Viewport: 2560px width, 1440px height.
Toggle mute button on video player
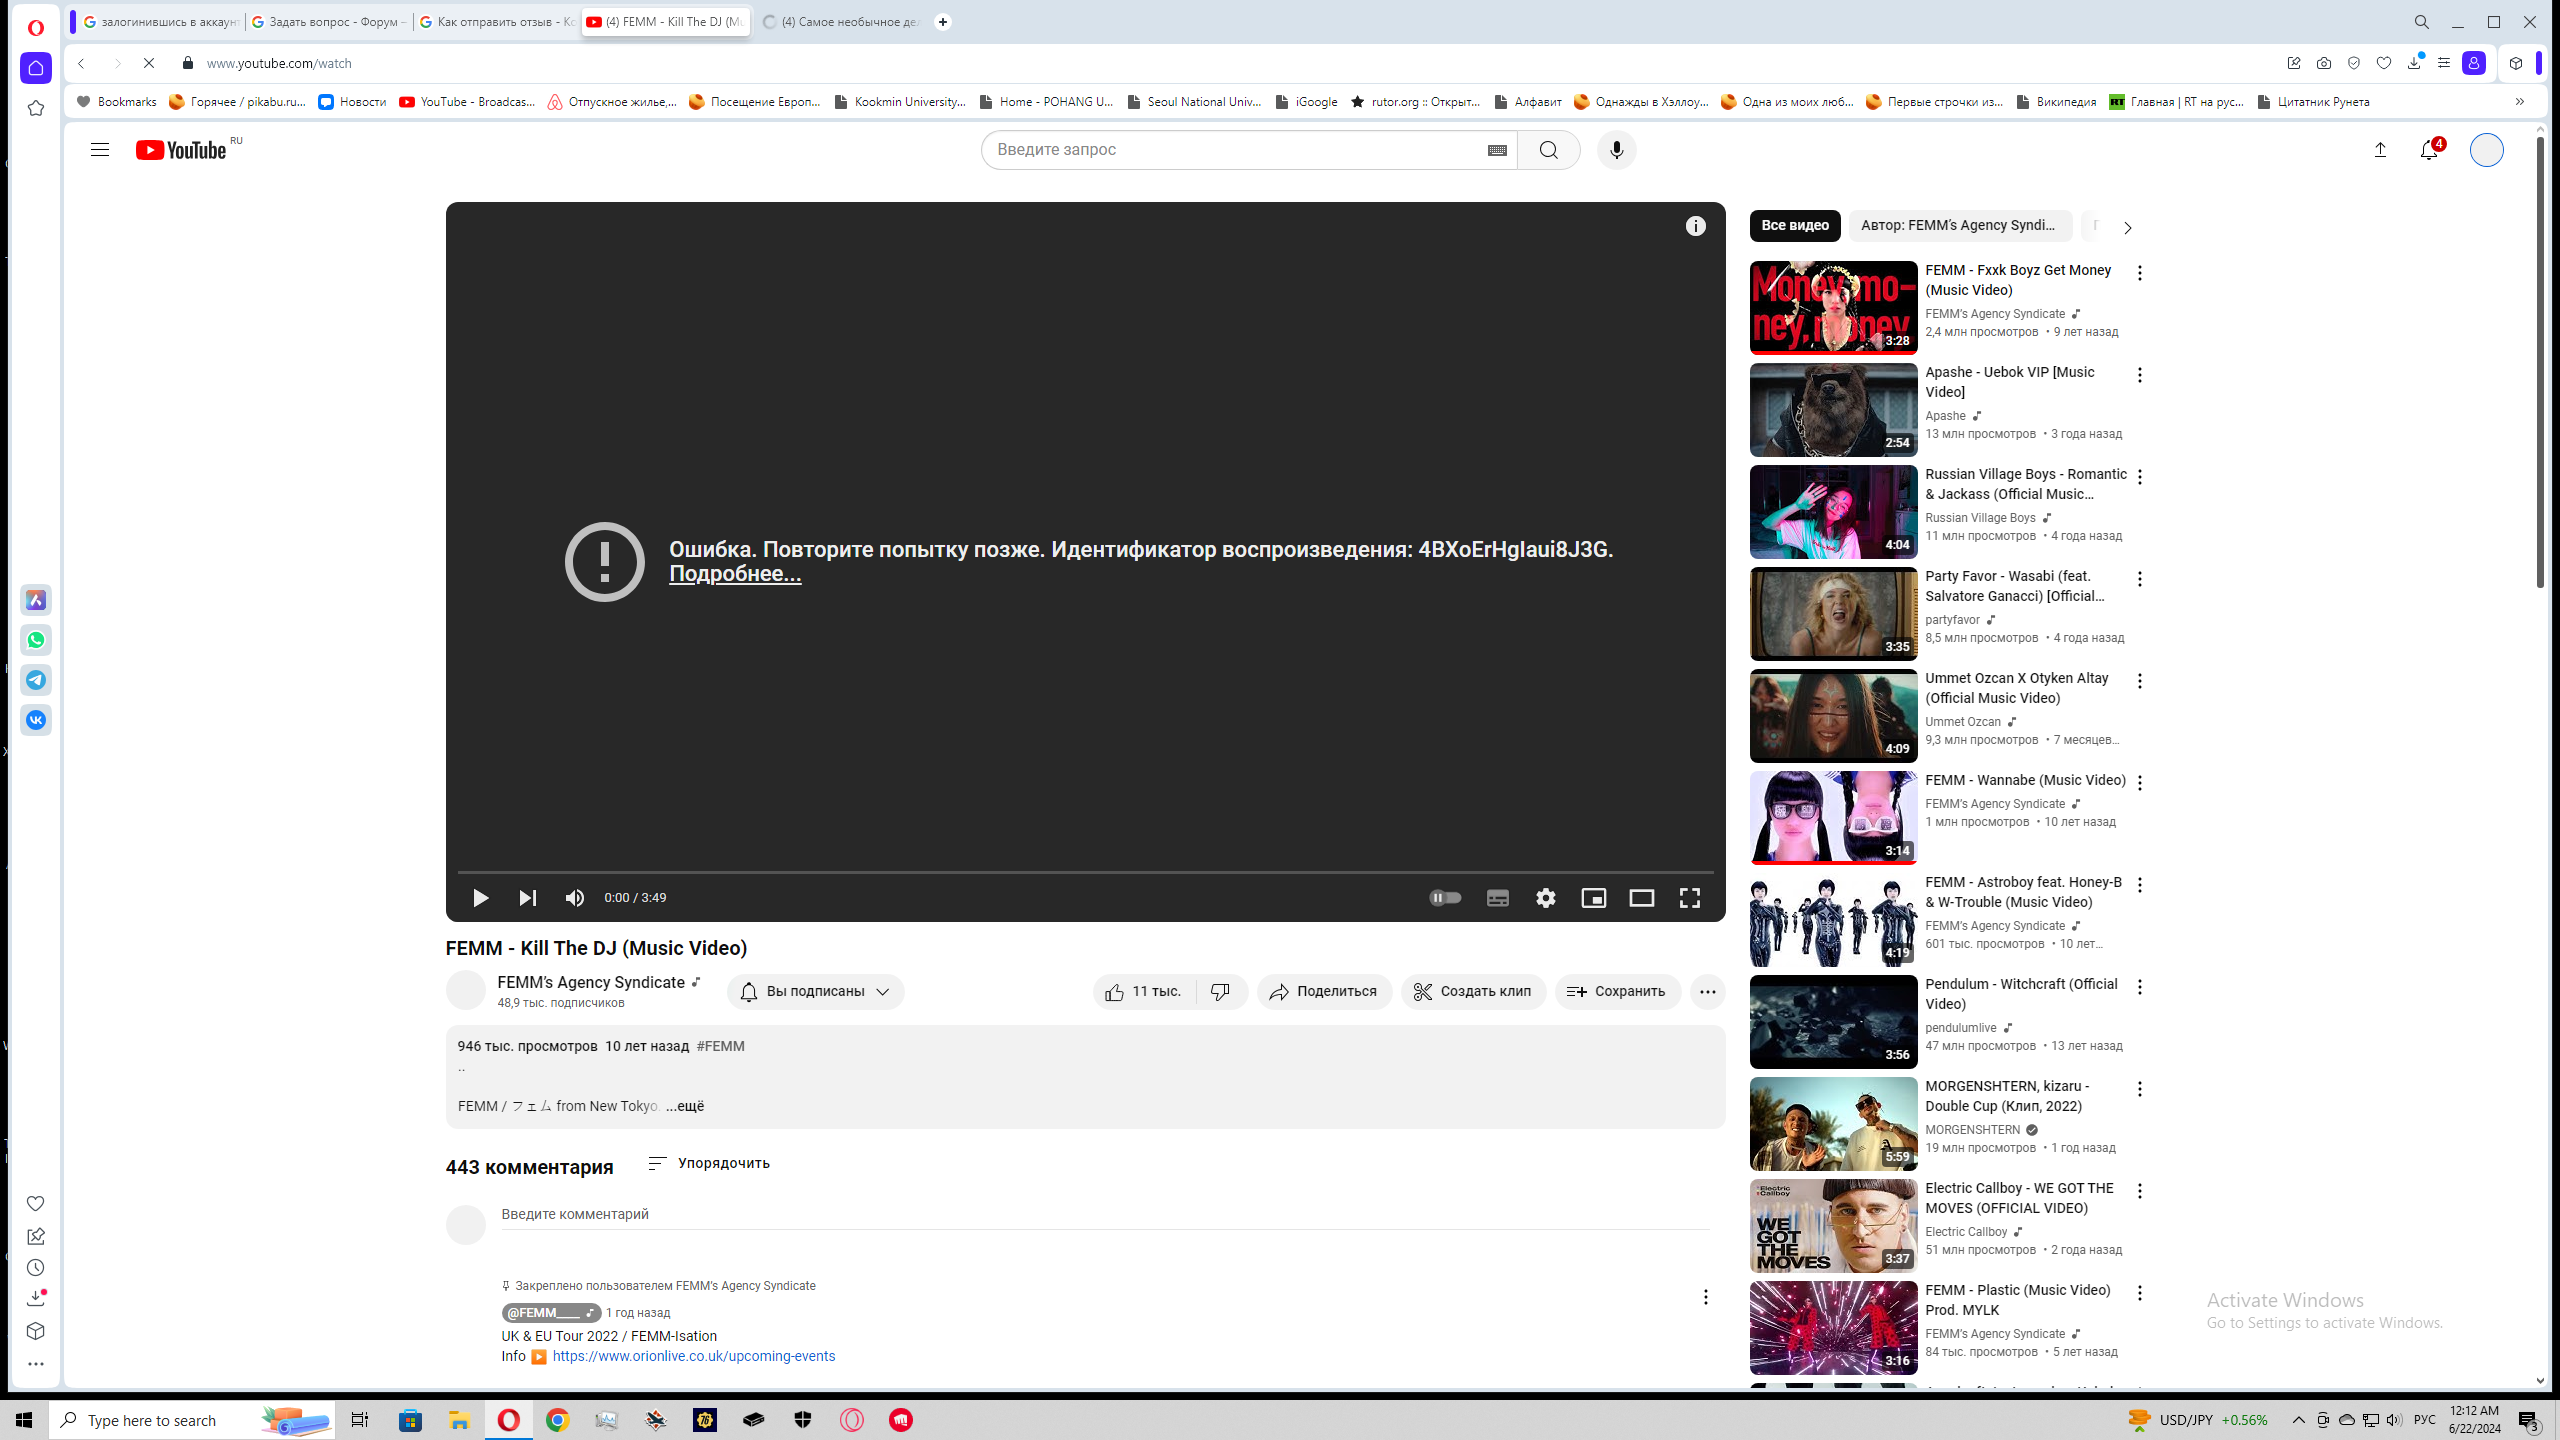(x=573, y=897)
